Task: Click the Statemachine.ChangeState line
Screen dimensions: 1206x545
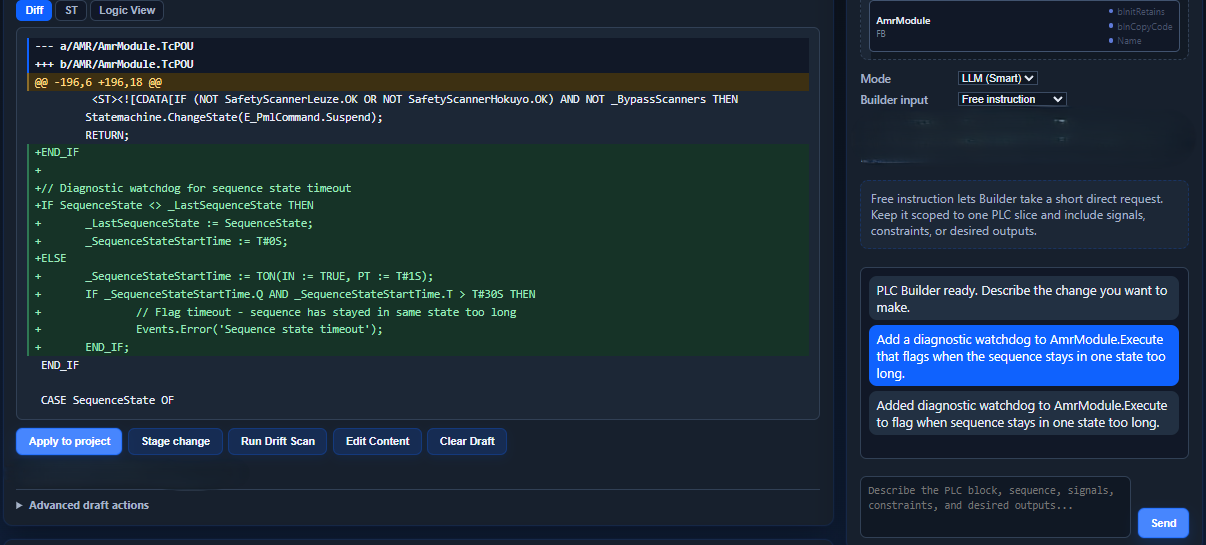Action: [418, 117]
